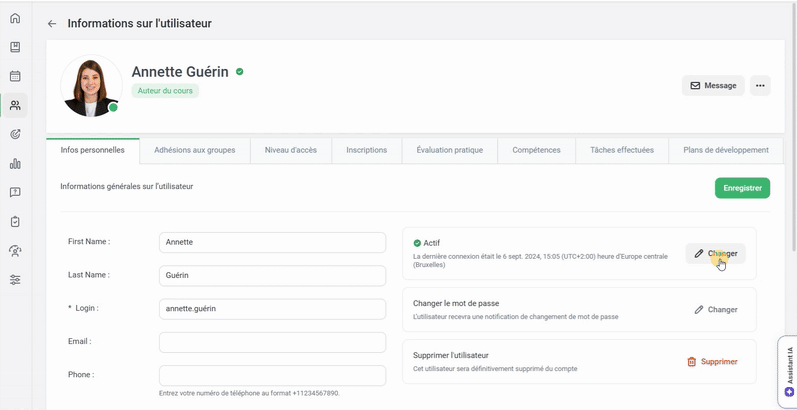Click Supprimer to delete the user

pyautogui.click(x=712, y=362)
